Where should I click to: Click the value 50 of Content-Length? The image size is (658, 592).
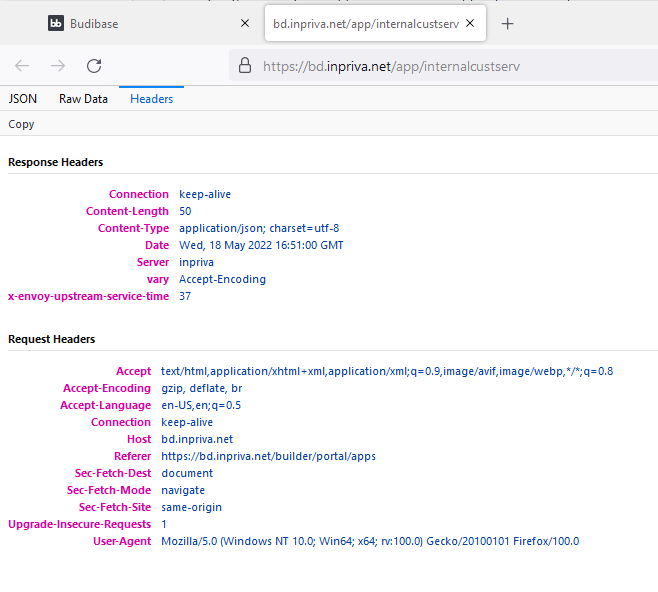(x=185, y=211)
